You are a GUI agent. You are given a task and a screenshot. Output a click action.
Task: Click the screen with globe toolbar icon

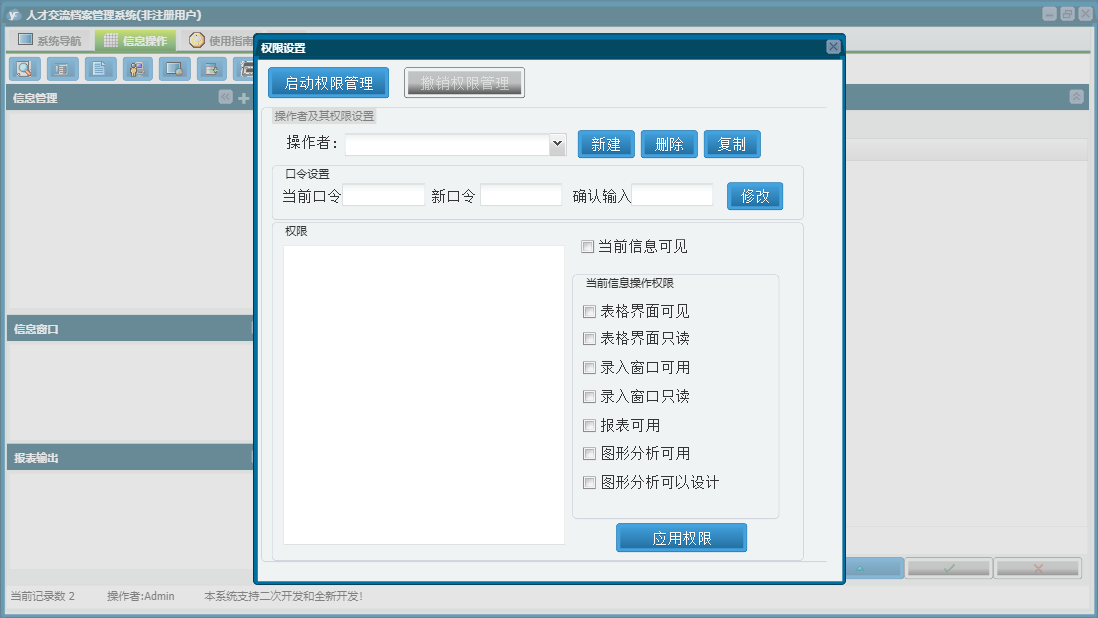click(x=174, y=69)
